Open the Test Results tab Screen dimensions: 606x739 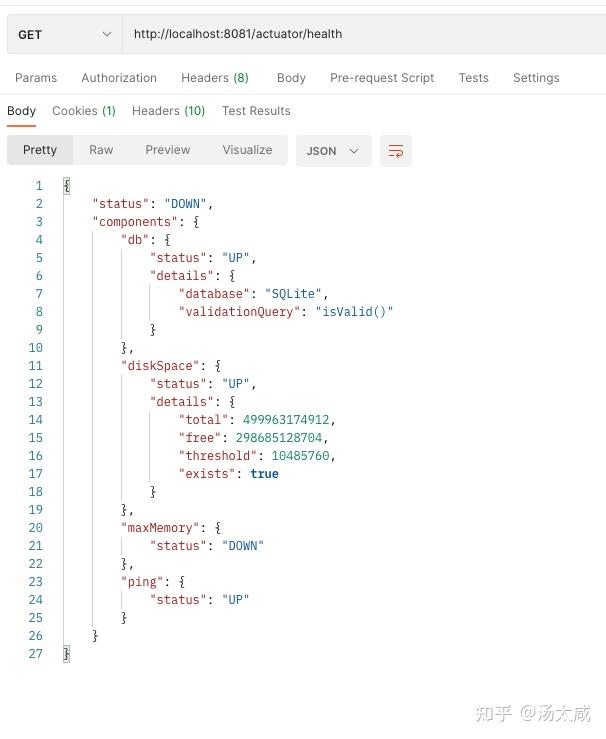[256, 111]
